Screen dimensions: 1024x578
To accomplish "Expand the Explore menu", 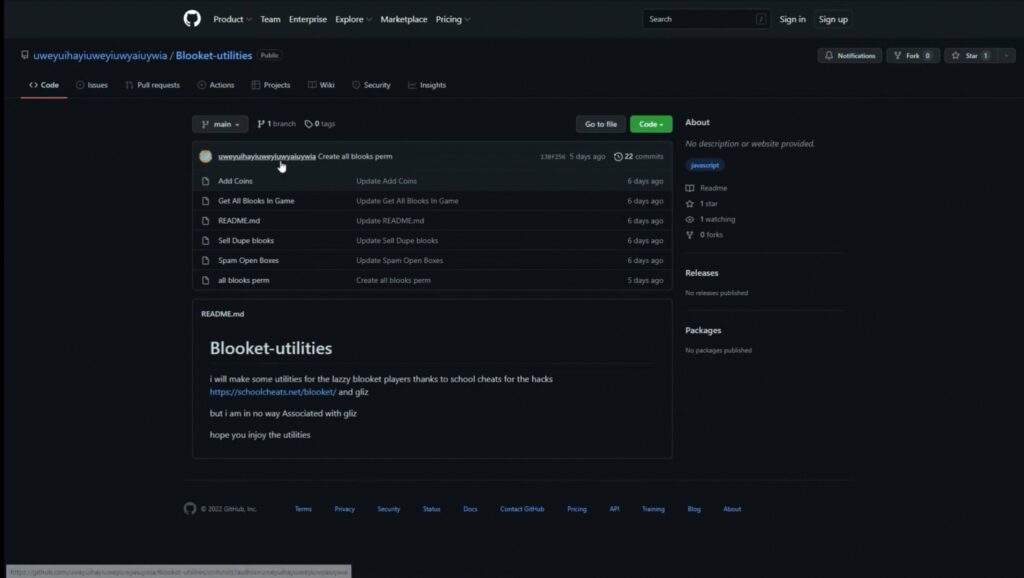I will pyautogui.click(x=353, y=20).
